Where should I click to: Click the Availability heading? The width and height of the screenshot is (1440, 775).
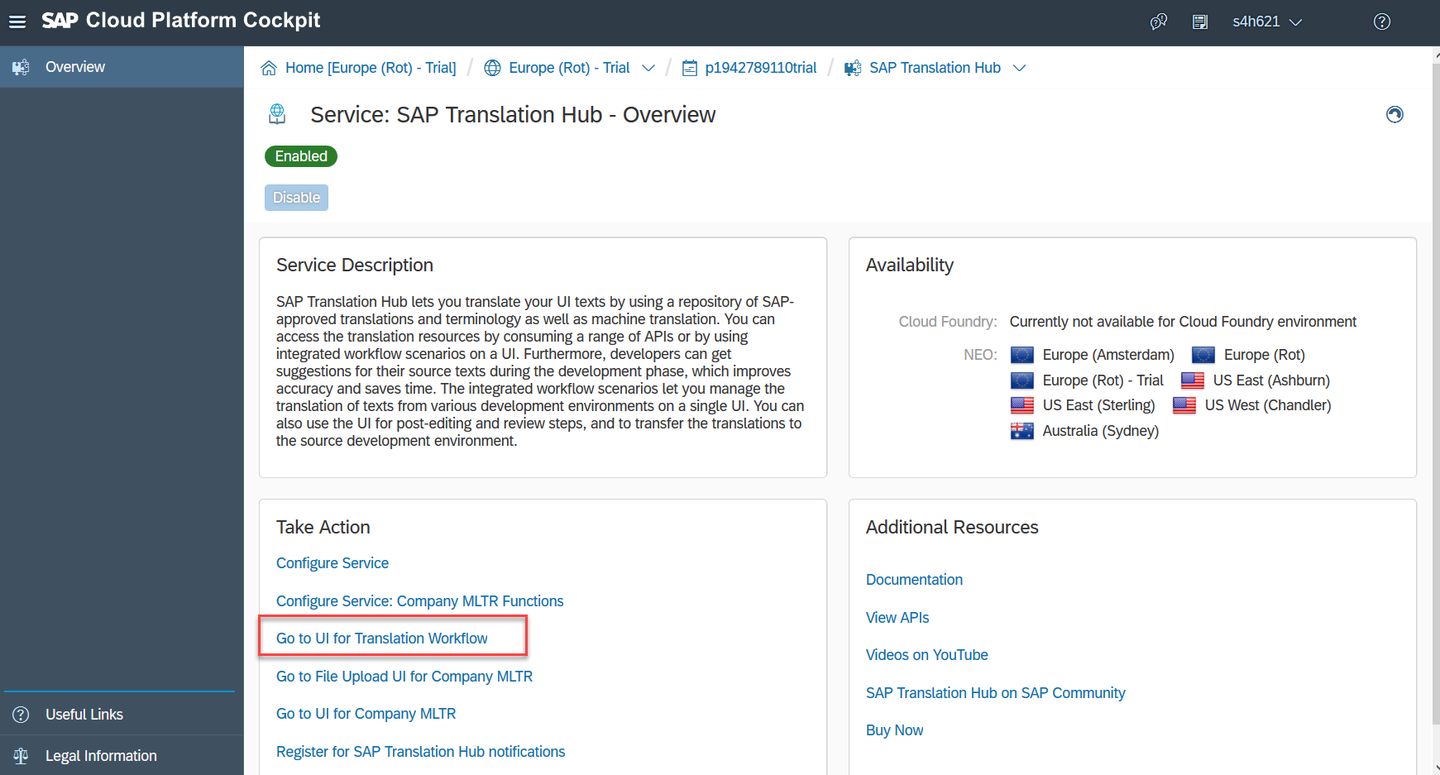coord(909,265)
